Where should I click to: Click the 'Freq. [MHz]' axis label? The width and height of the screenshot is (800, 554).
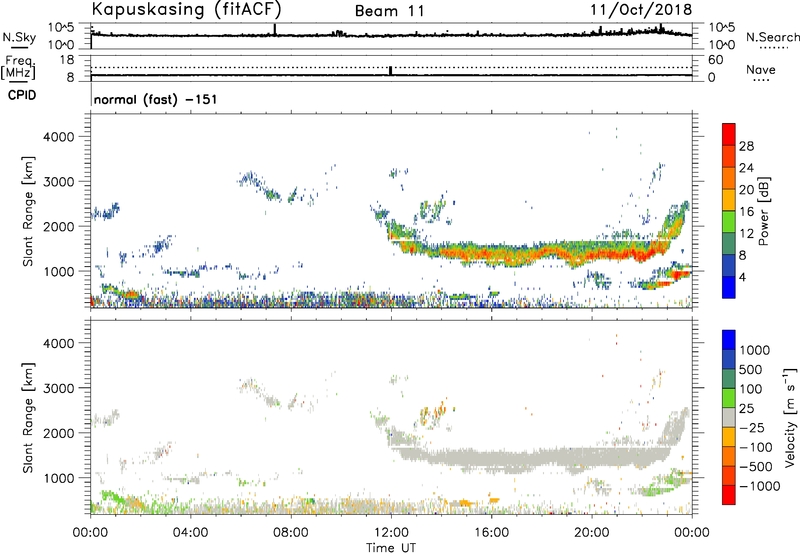(18, 68)
